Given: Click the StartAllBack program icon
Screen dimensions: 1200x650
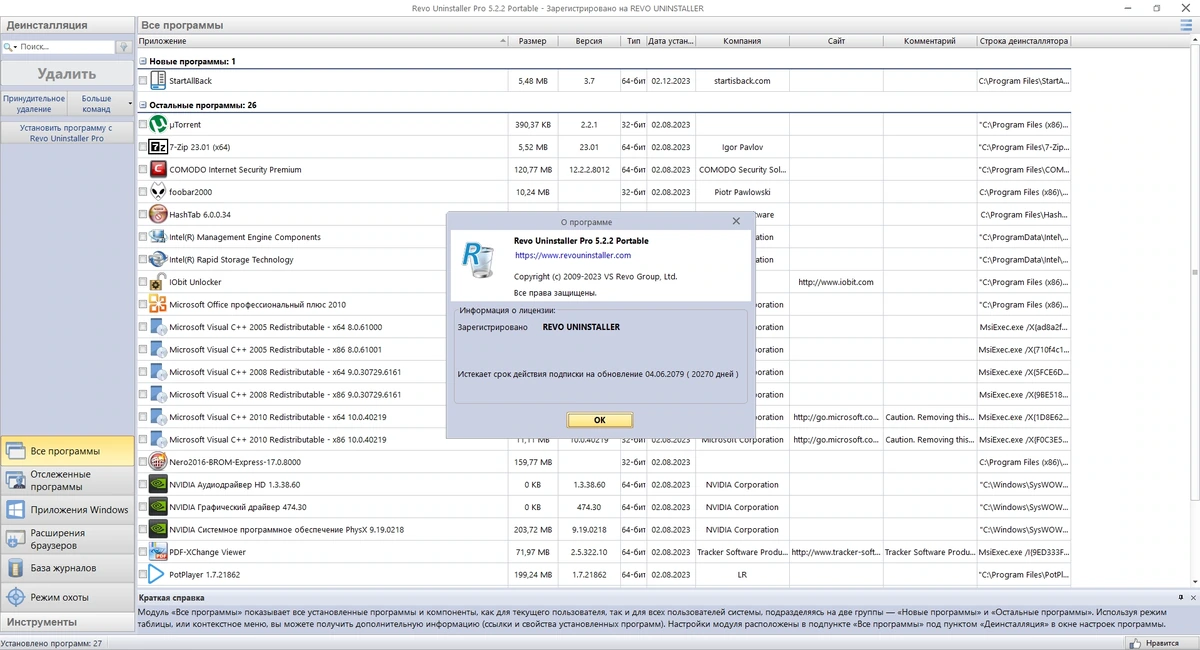Looking at the screenshot, I should coord(157,80).
